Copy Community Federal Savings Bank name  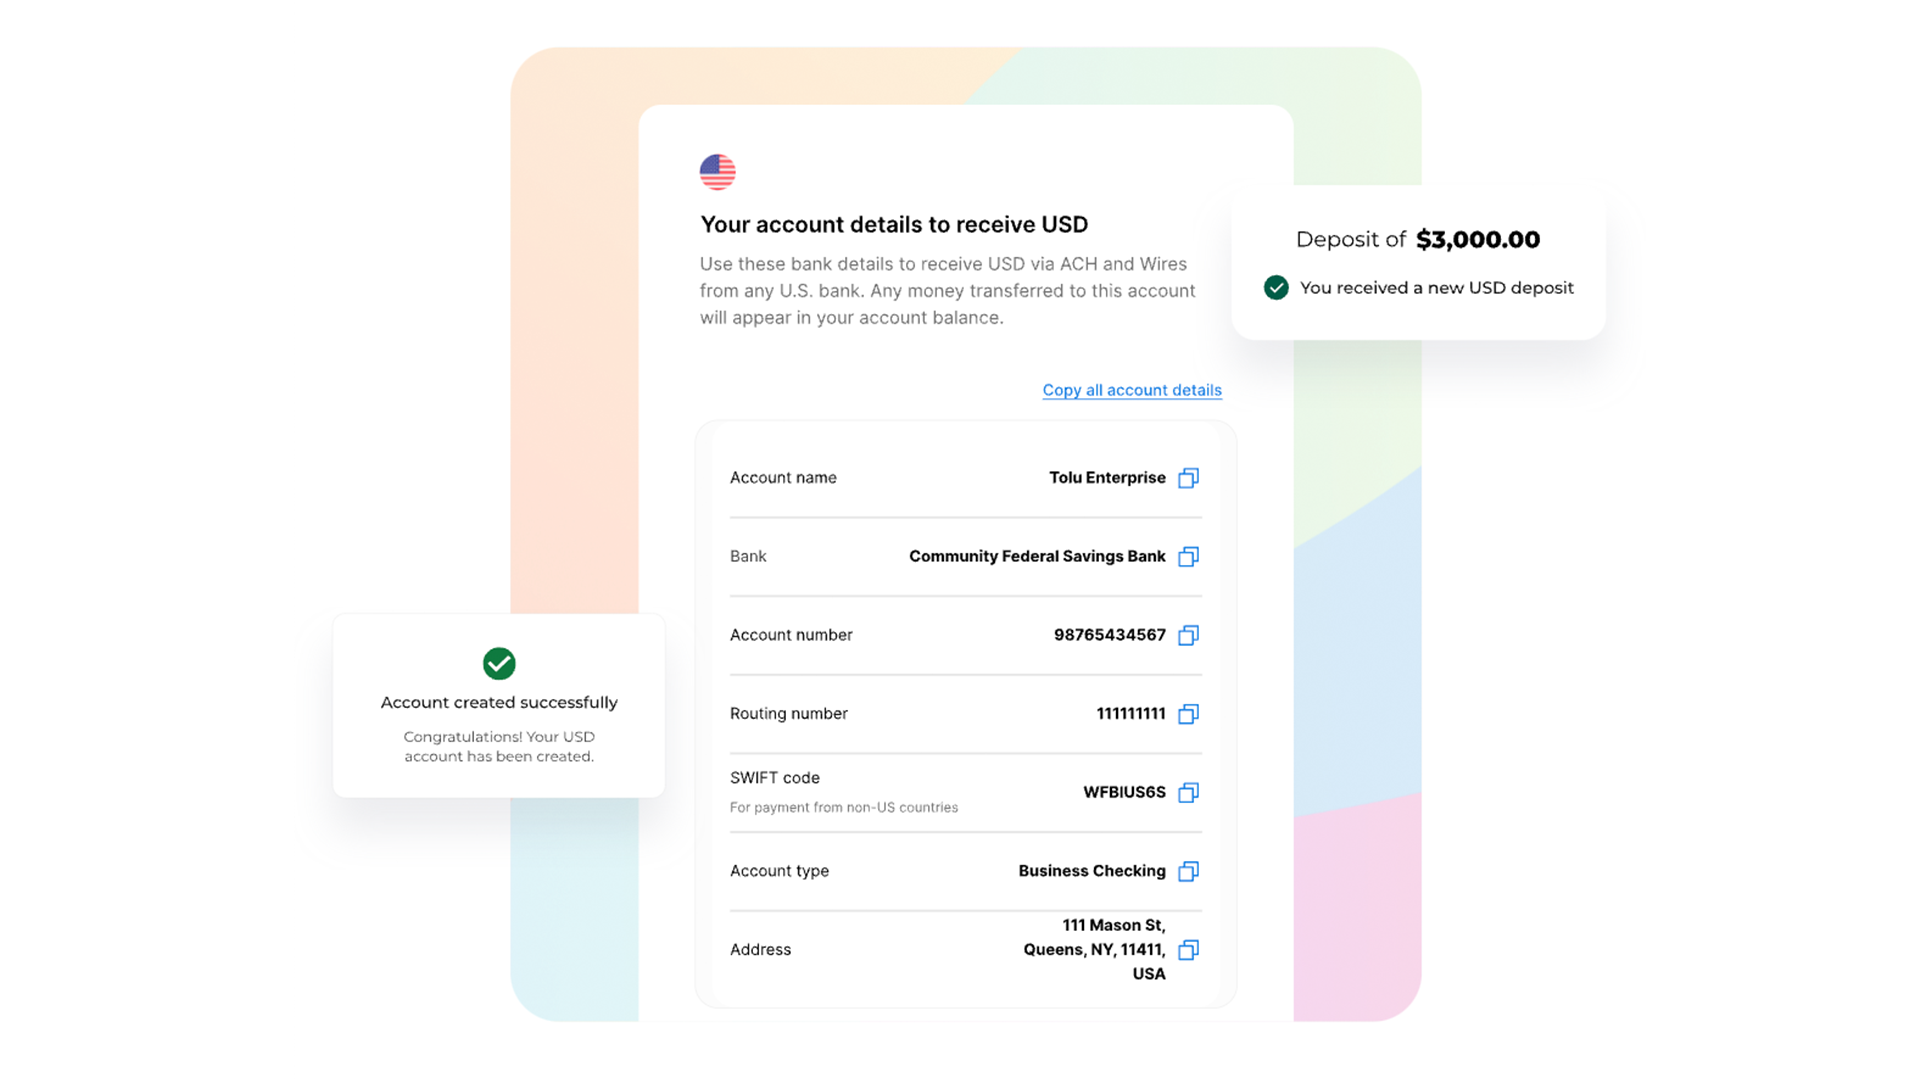tap(1188, 557)
